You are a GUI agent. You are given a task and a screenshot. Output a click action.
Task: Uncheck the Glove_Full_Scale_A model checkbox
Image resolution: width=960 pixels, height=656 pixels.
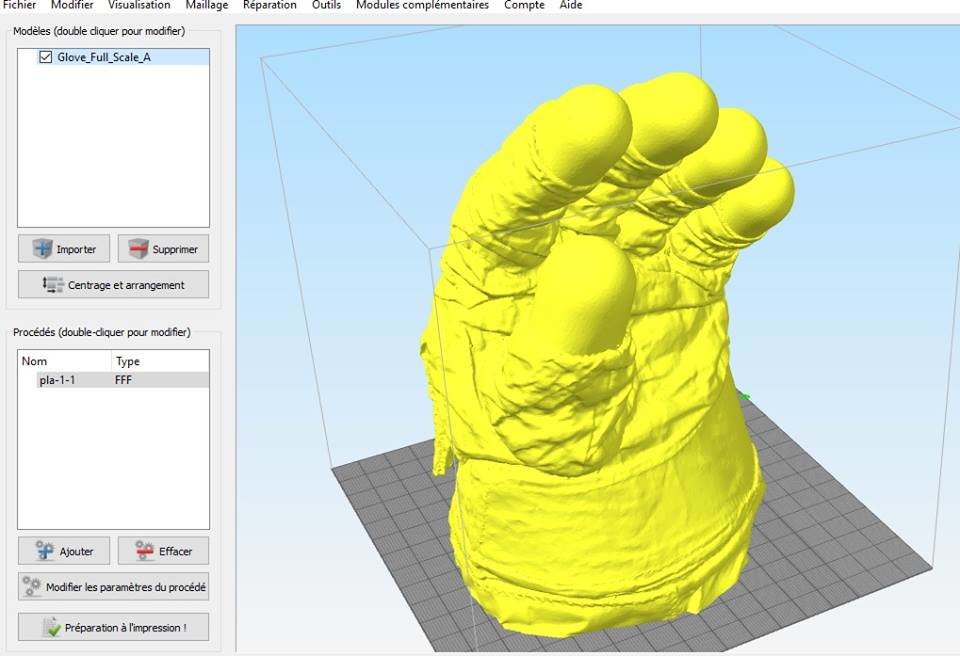point(45,57)
